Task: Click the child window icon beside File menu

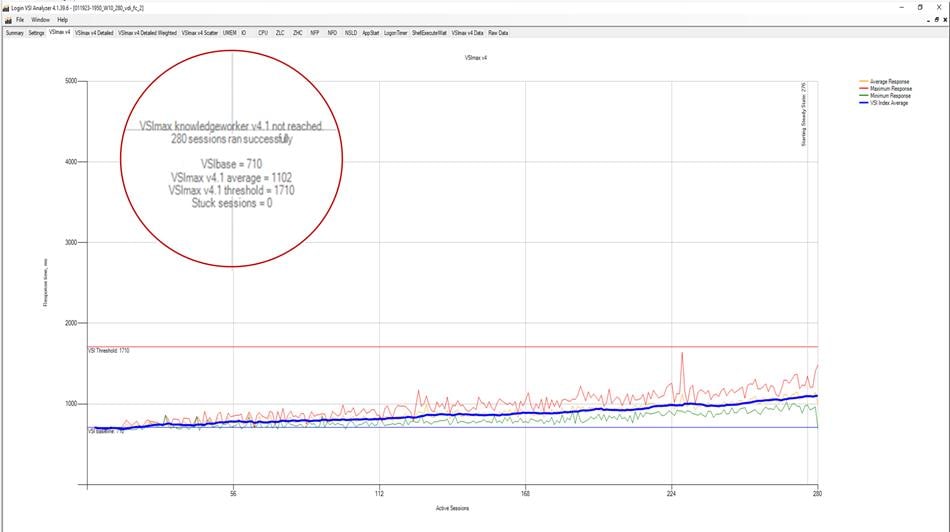Action: click(x=8, y=20)
